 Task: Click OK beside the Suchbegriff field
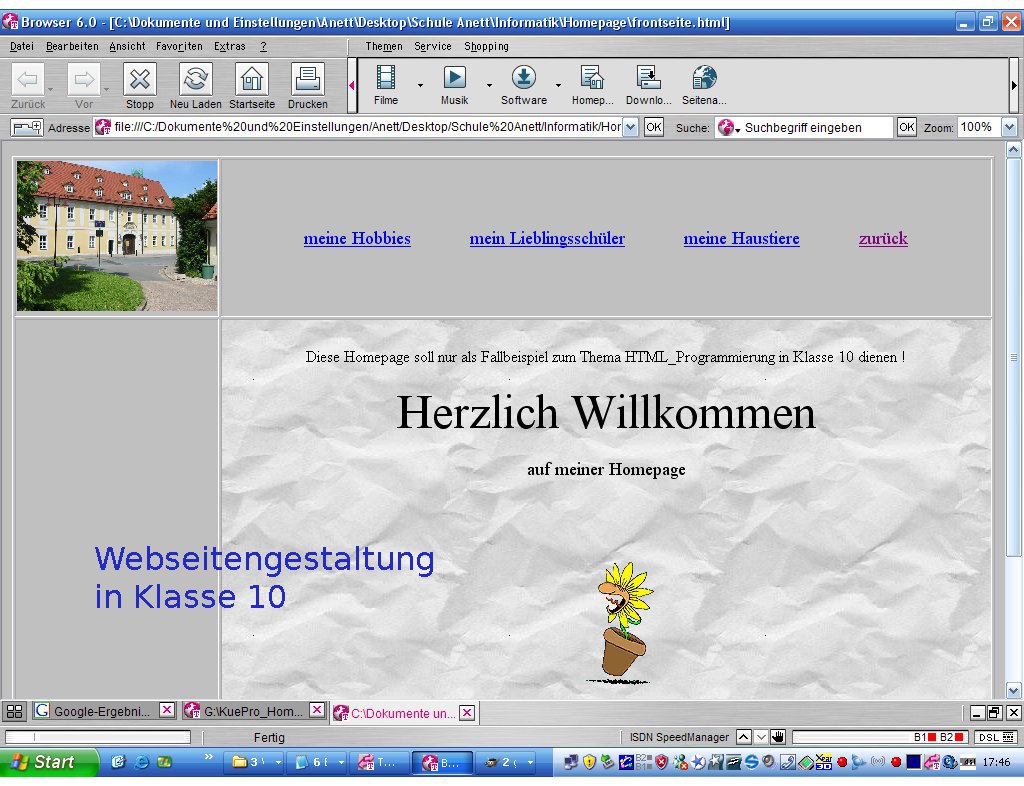[906, 127]
